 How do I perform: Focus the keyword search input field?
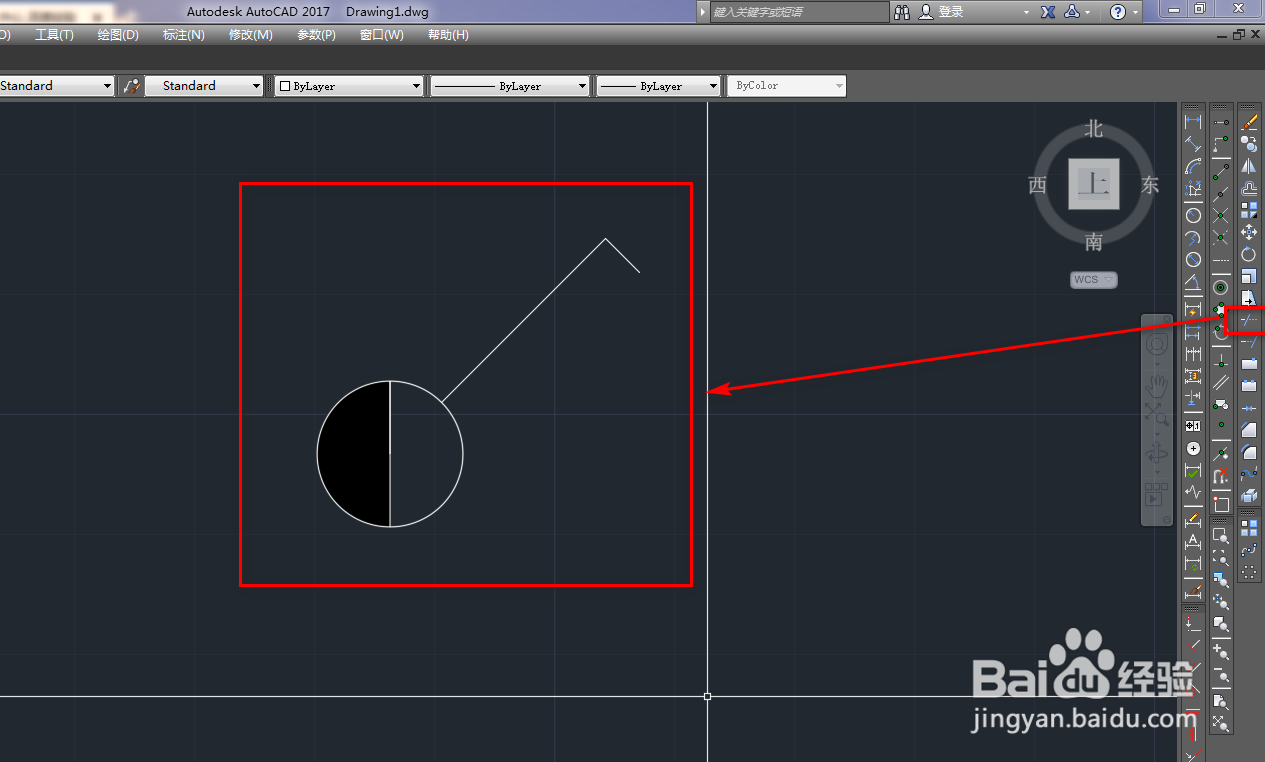point(799,12)
